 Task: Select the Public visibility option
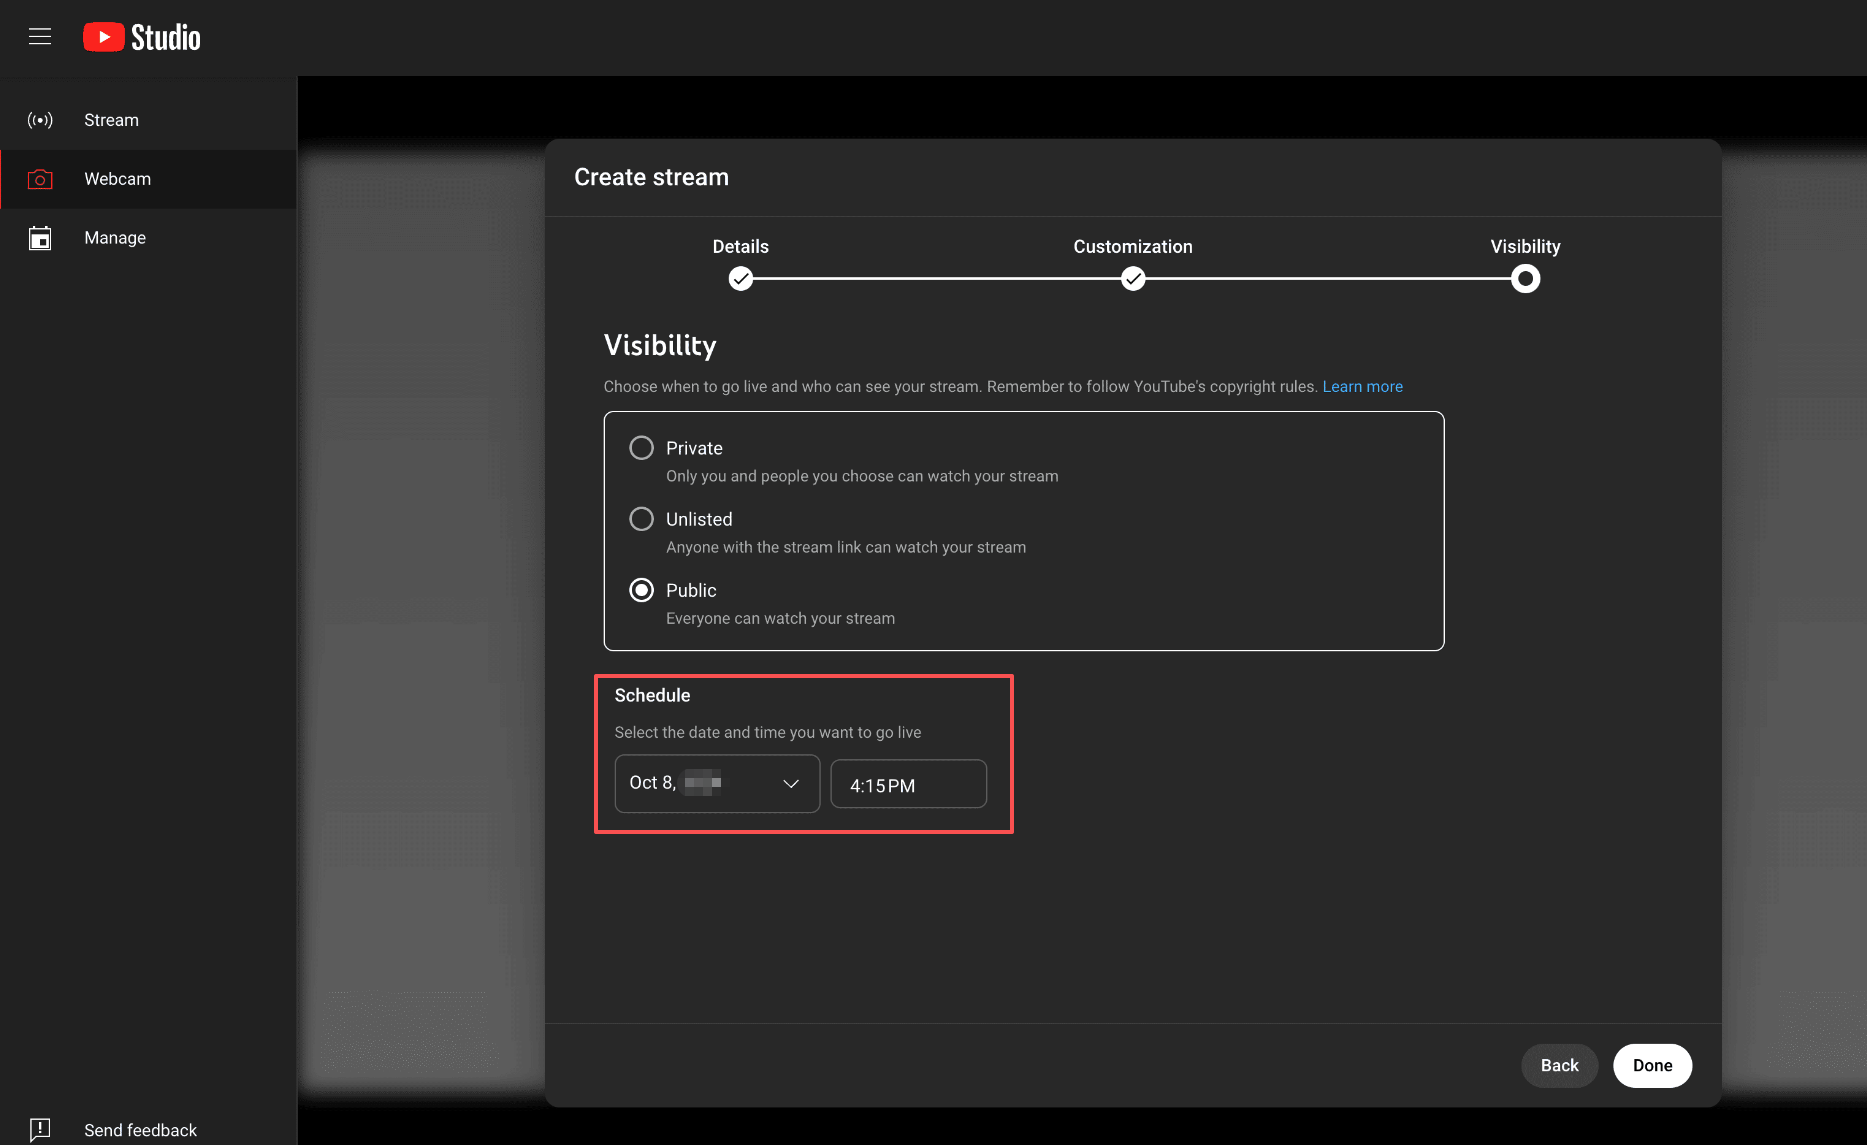pos(641,590)
